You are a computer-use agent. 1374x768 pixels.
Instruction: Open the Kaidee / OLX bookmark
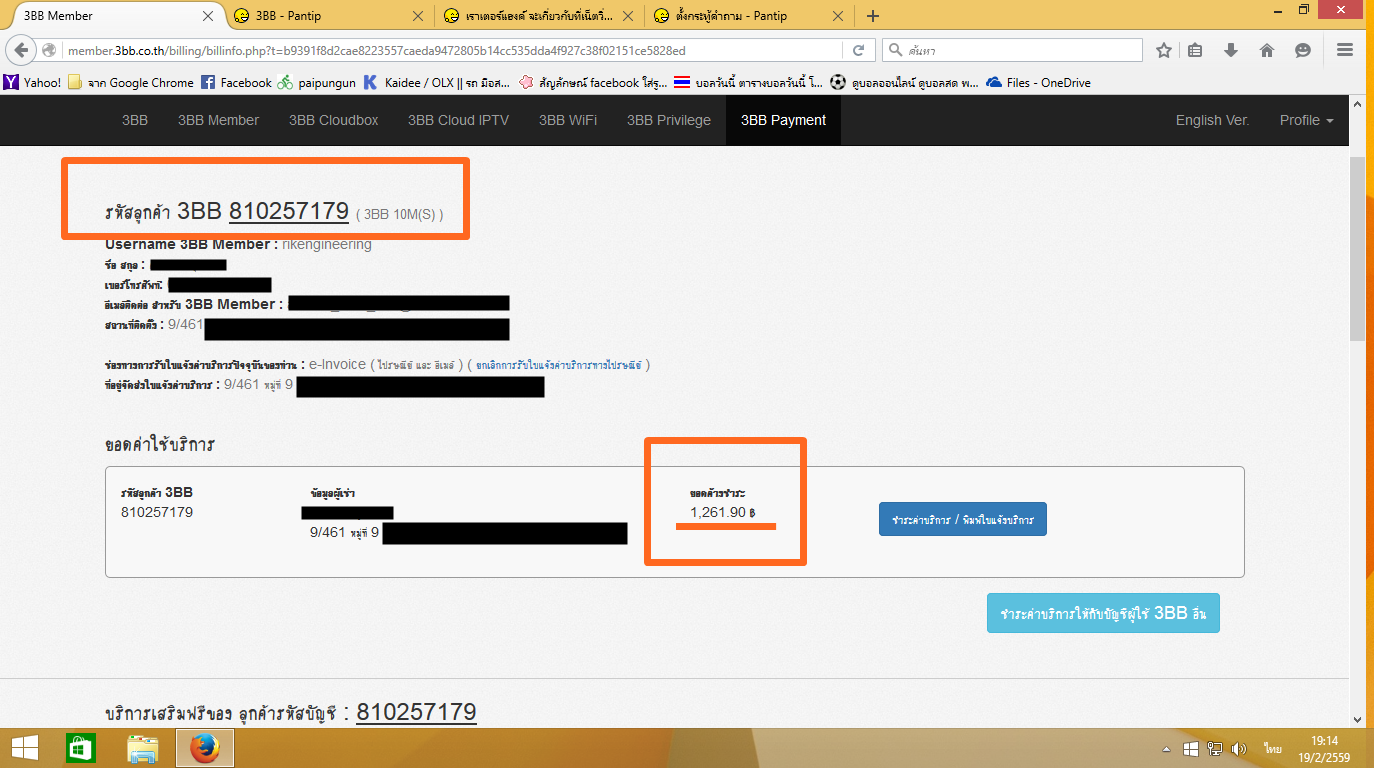click(x=436, y=83)
